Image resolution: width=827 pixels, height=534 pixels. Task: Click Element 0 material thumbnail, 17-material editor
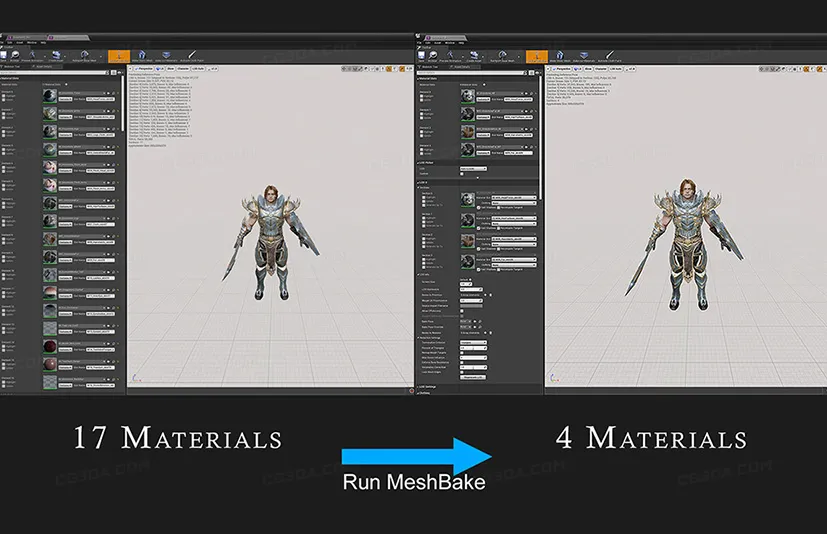tap(50, 96)
